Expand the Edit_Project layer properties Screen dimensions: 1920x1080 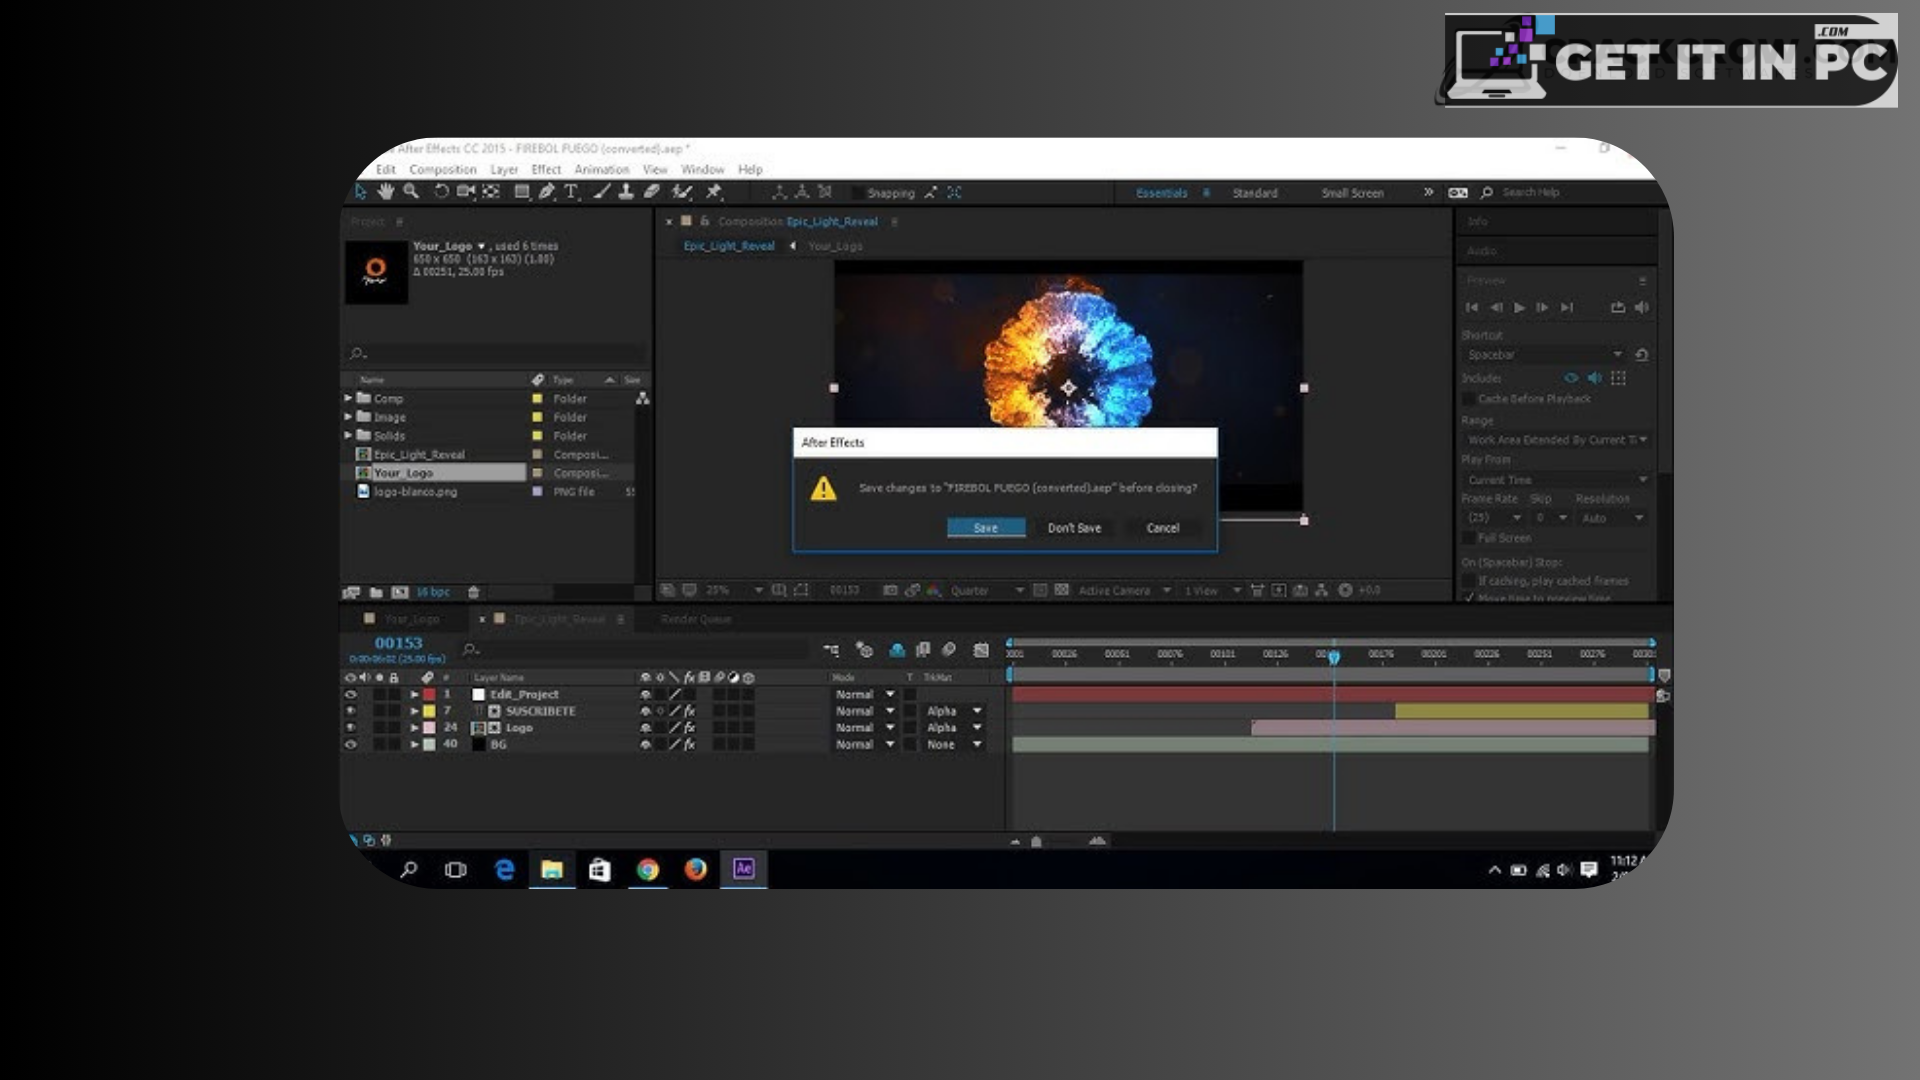(x=414, y=694)
